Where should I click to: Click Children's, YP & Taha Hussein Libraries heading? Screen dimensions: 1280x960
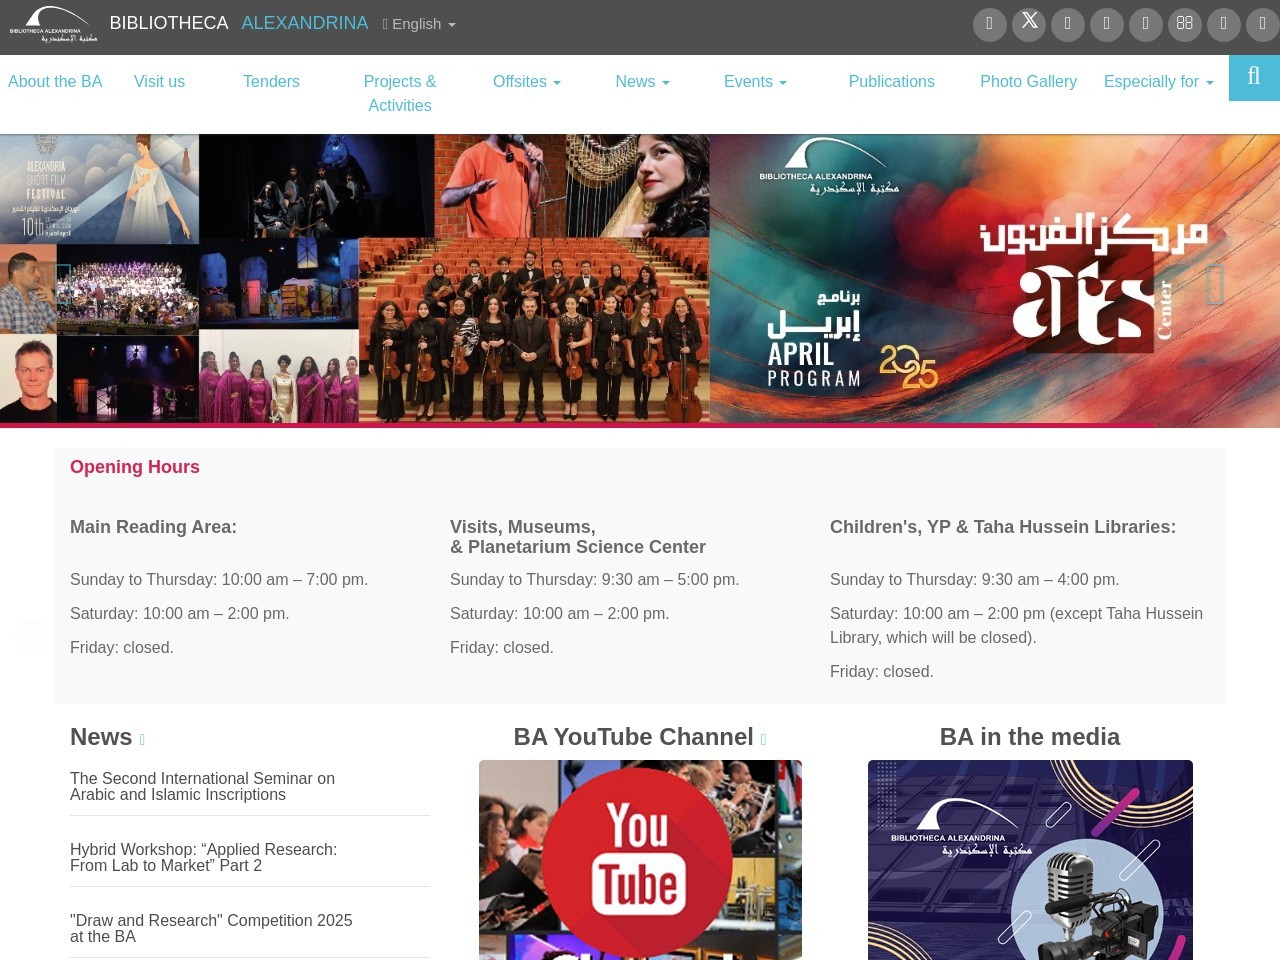(1003, 527)
